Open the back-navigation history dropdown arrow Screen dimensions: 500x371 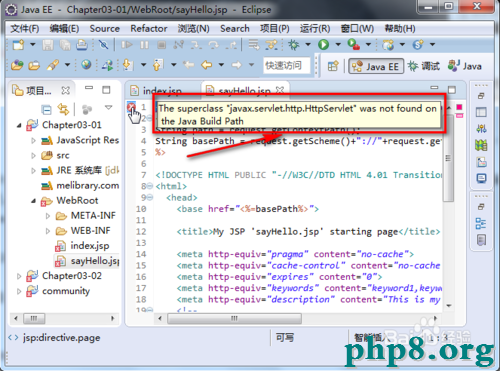[221, 65]
